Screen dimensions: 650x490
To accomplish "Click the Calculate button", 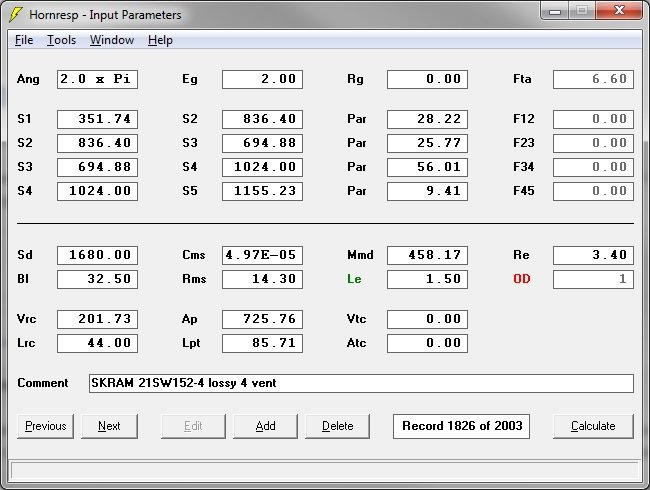I will coord(593,426).
